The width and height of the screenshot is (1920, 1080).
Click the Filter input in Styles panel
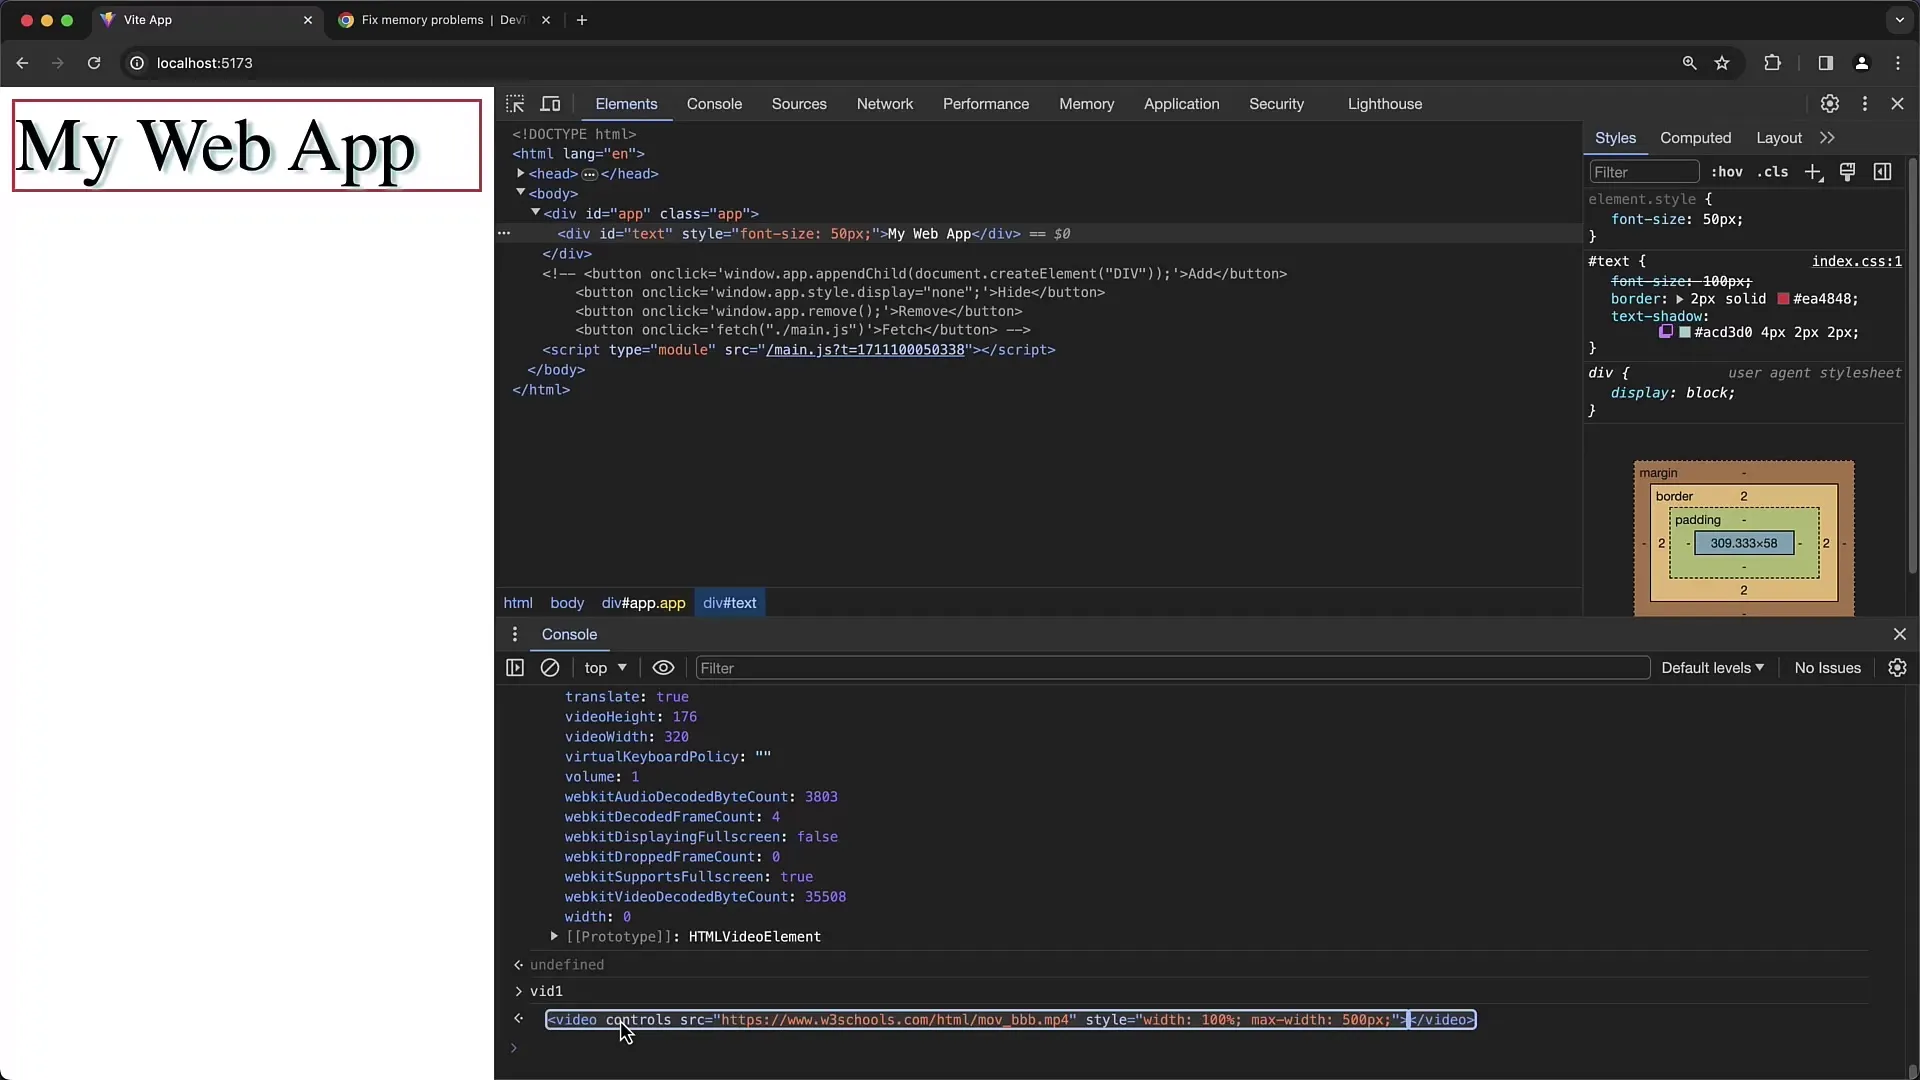click(x=1643, y=173)
